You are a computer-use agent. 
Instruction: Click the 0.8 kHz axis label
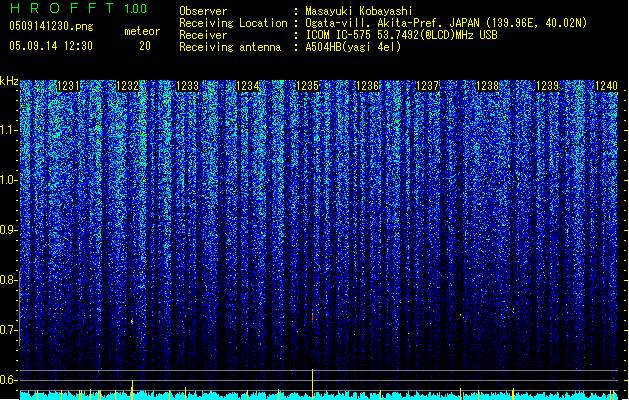(x=9, y=280)
